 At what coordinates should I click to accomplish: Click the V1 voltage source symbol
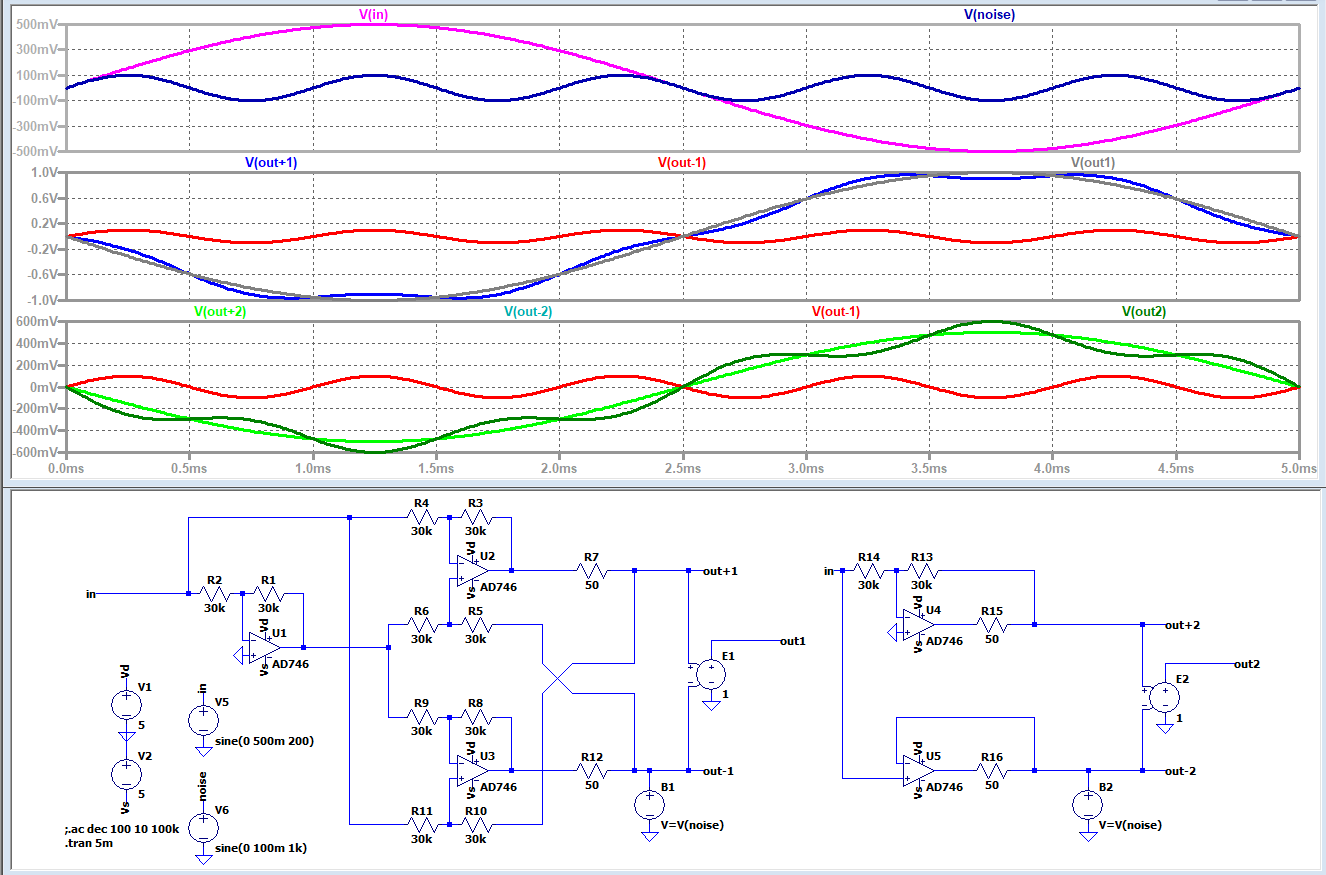[126, 705]
